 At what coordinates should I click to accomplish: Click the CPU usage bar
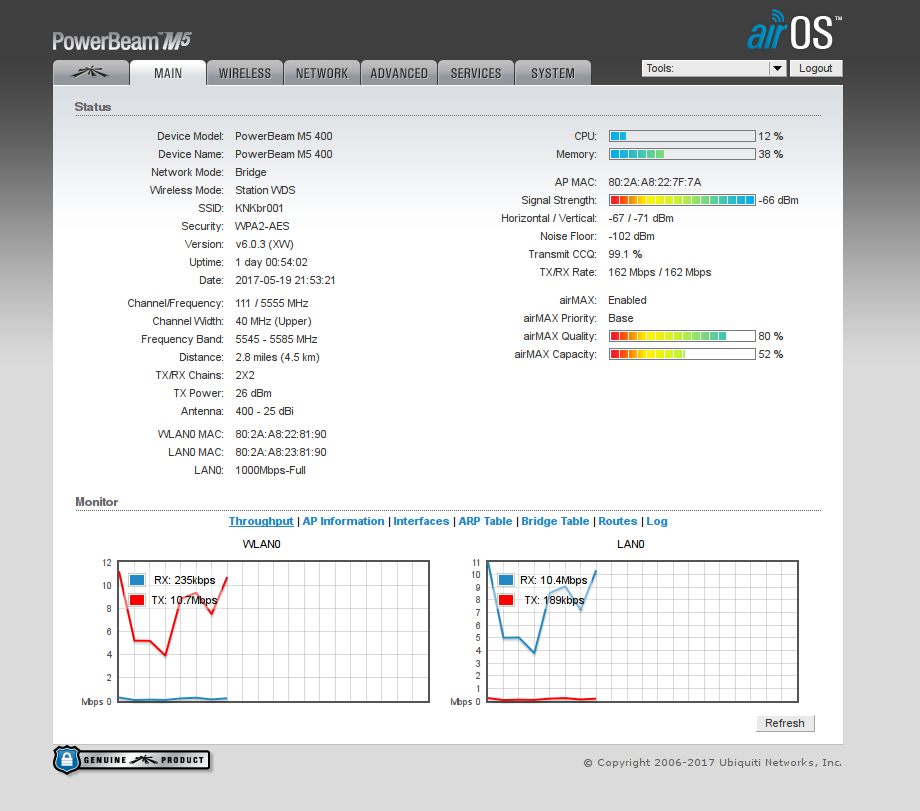[x=682, y=136]
